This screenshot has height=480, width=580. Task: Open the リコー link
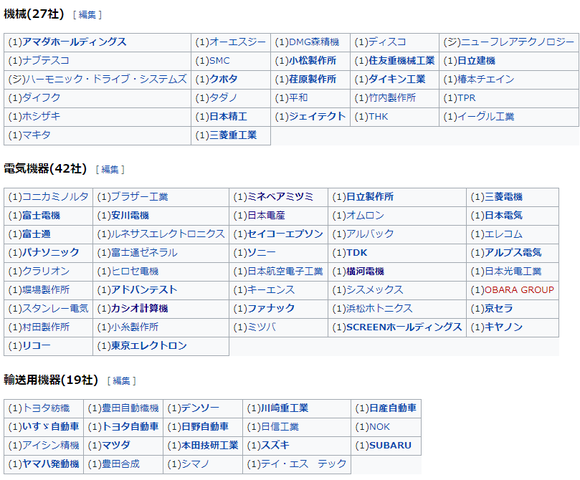click(x=36, y=345)
